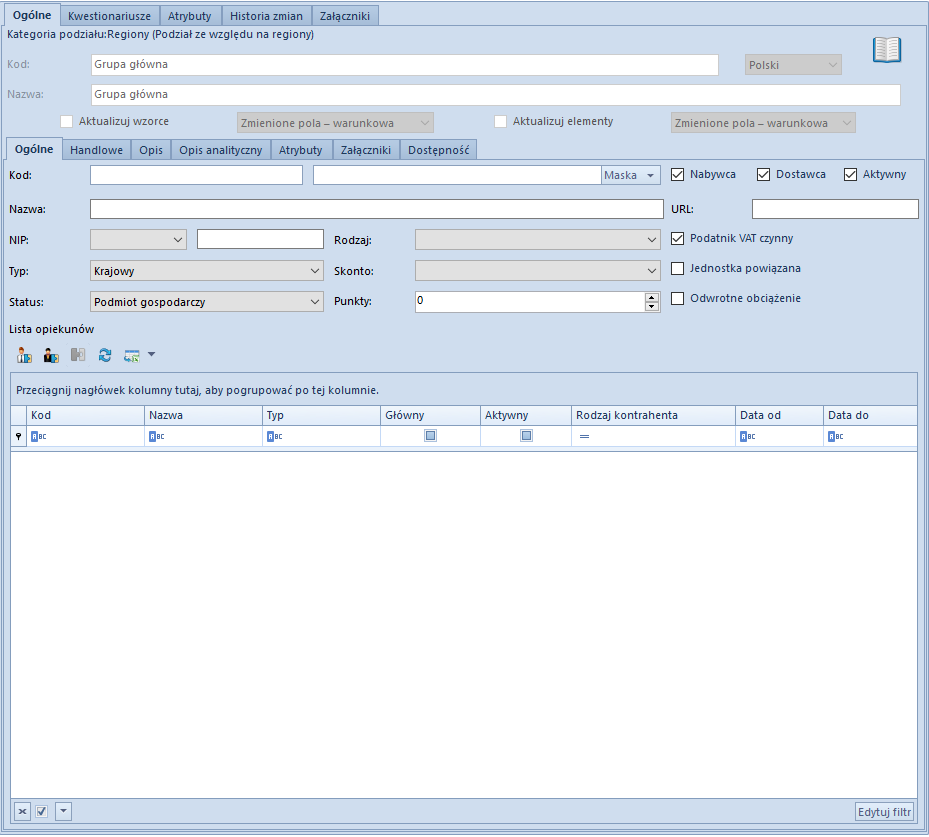
Task: Click the Kod field beside the Maska button
Action: pyautogui.click(x=457, y=175)
